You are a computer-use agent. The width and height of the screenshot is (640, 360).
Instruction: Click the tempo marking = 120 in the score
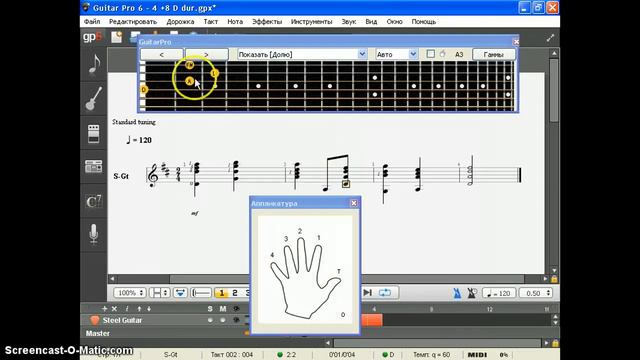click(139, 140)
